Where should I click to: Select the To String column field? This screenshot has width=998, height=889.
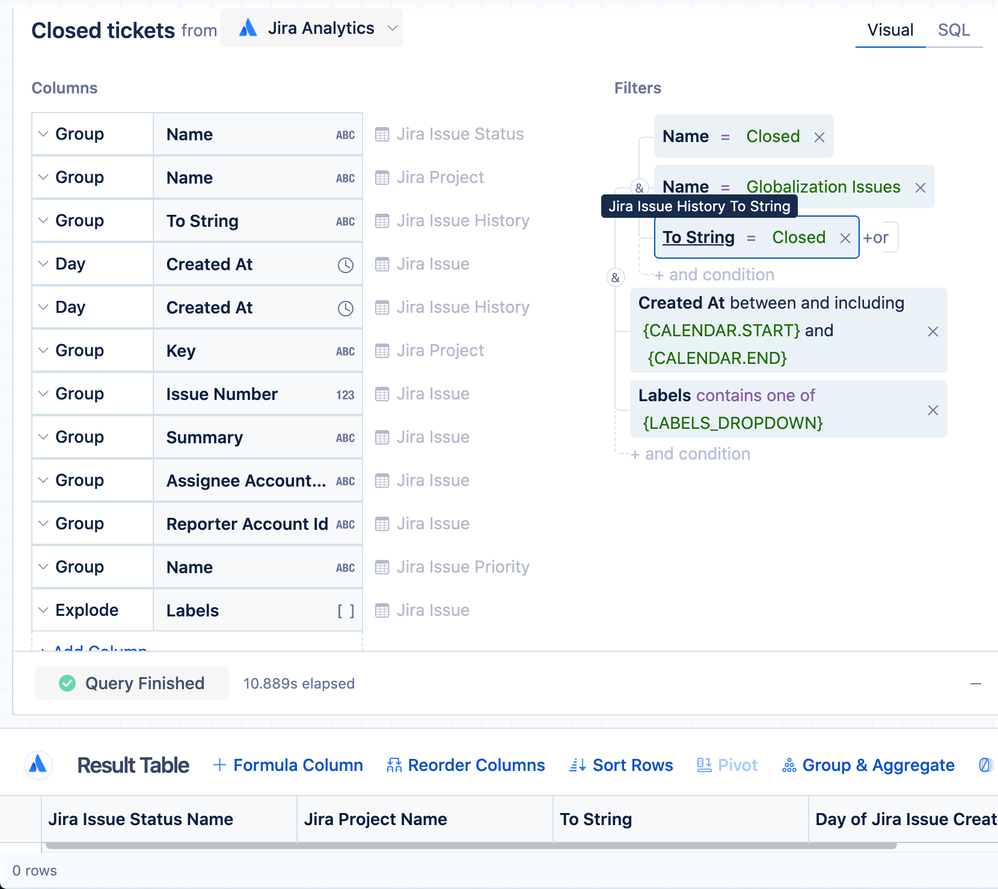click(258, 220)
